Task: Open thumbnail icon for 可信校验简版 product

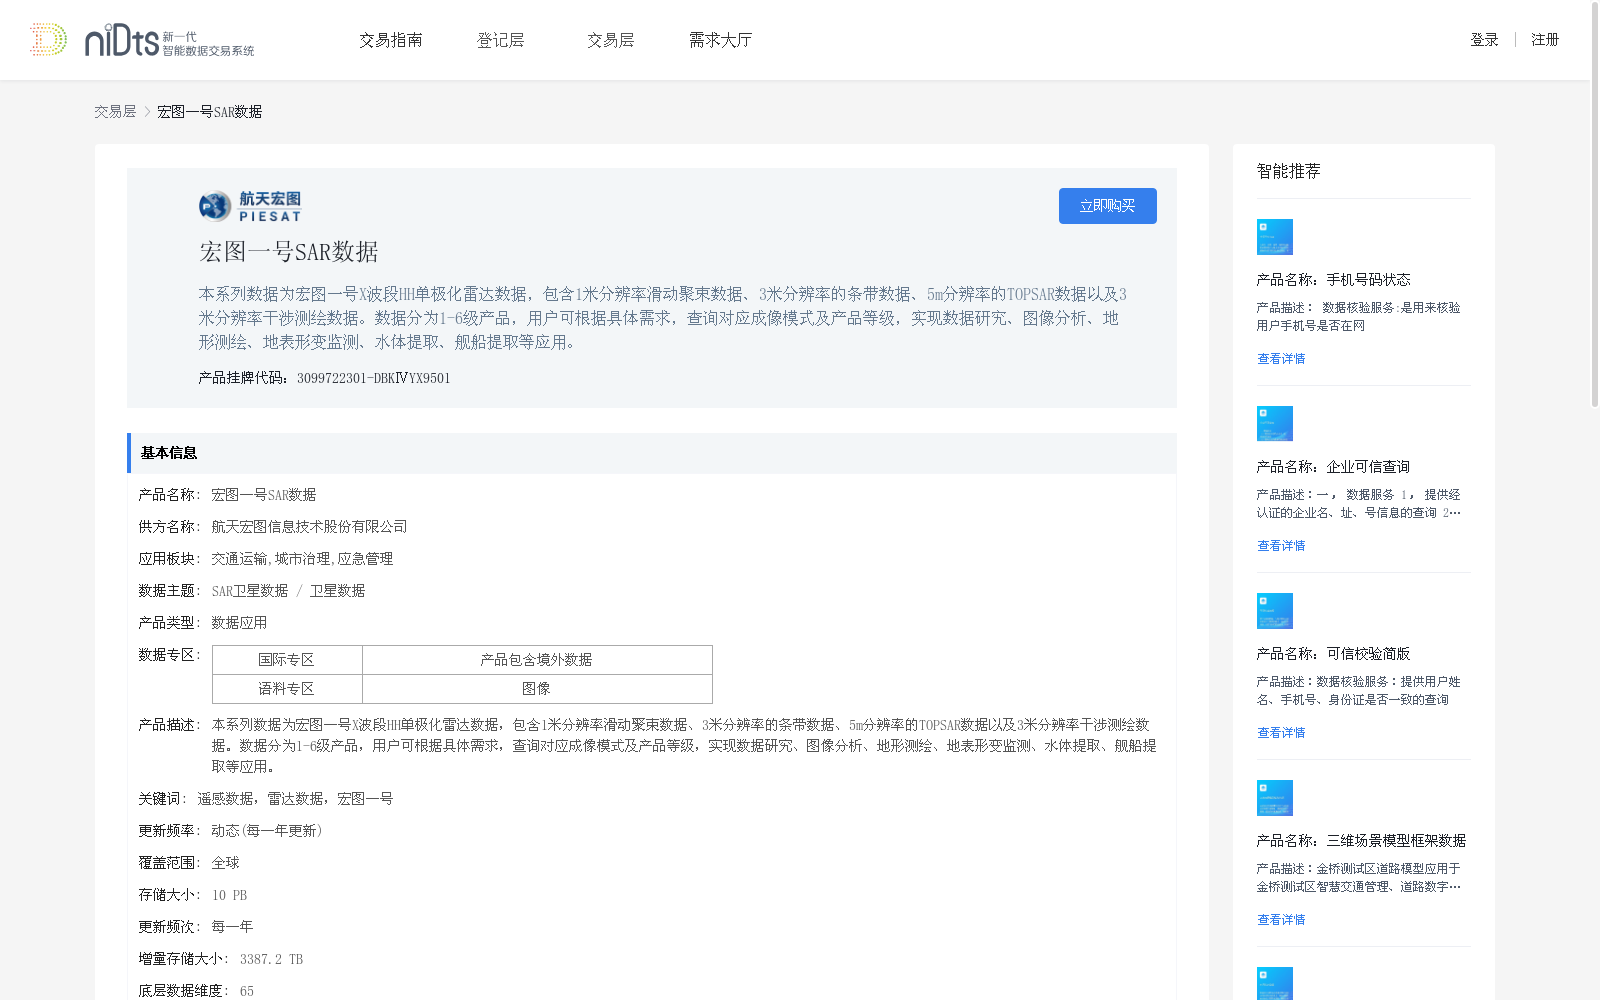Action: click(1275, 611)
